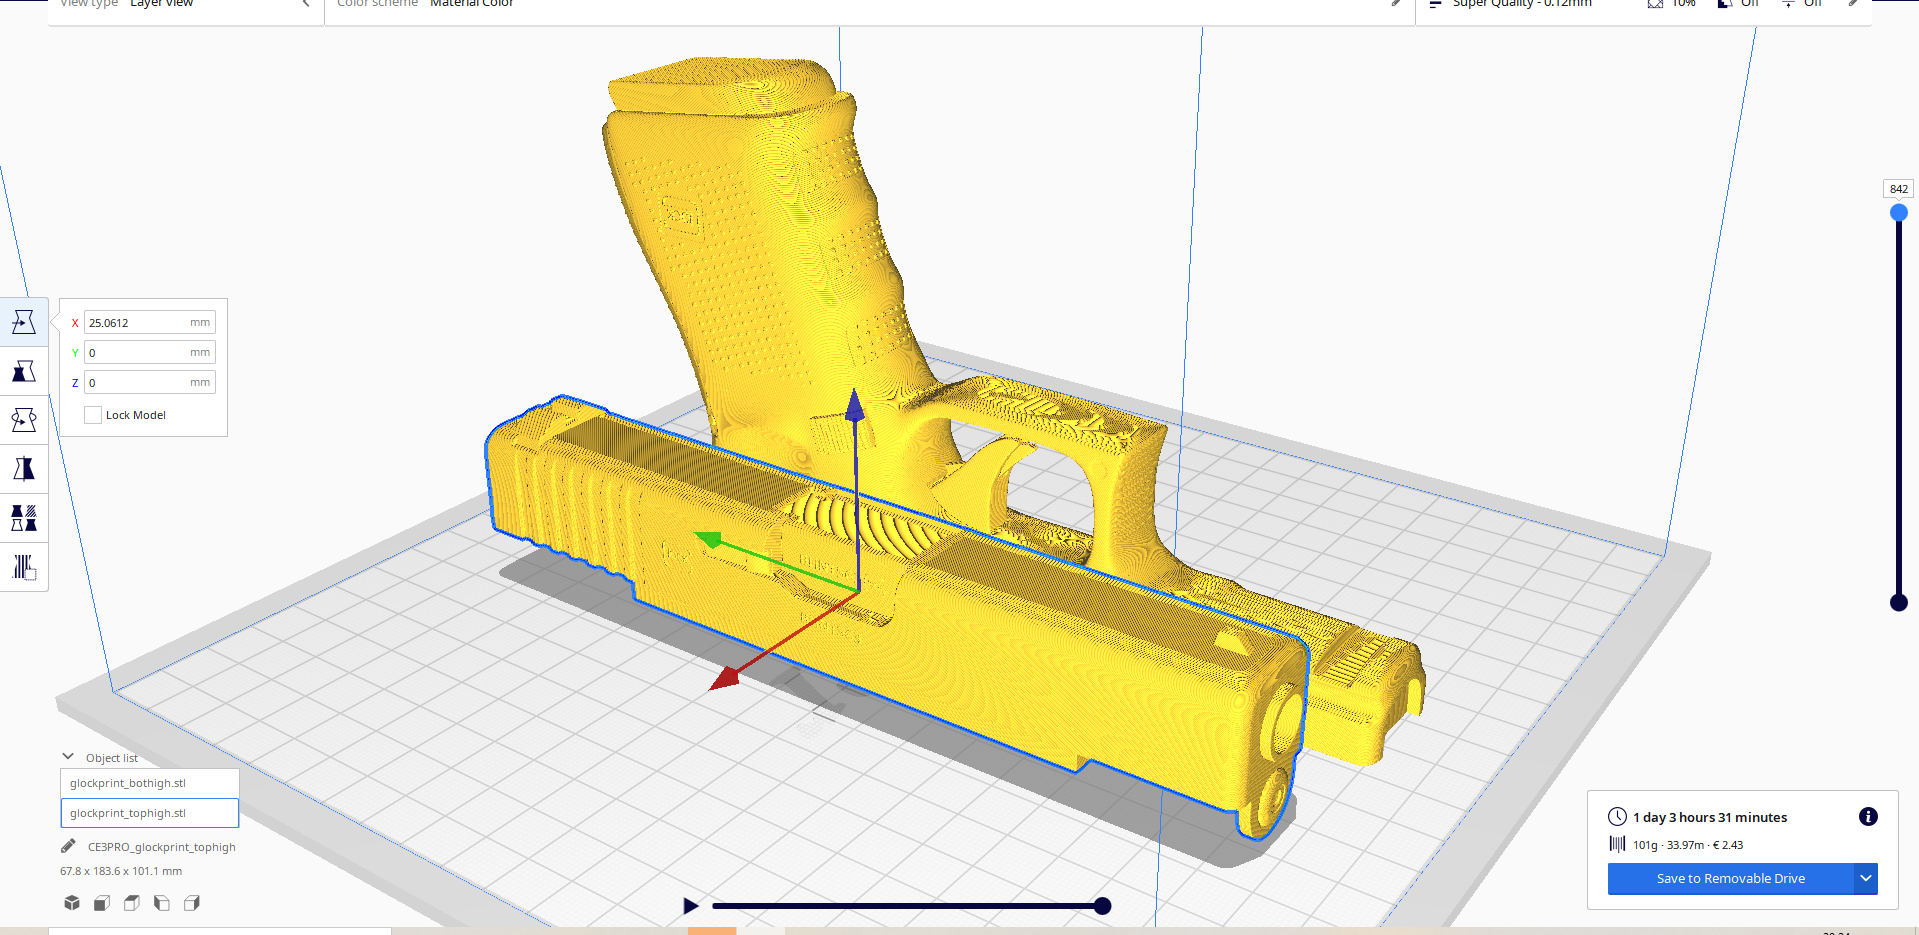Click the Y position input field
Viewport: 1919px width, 935px height.
[149, 353]
